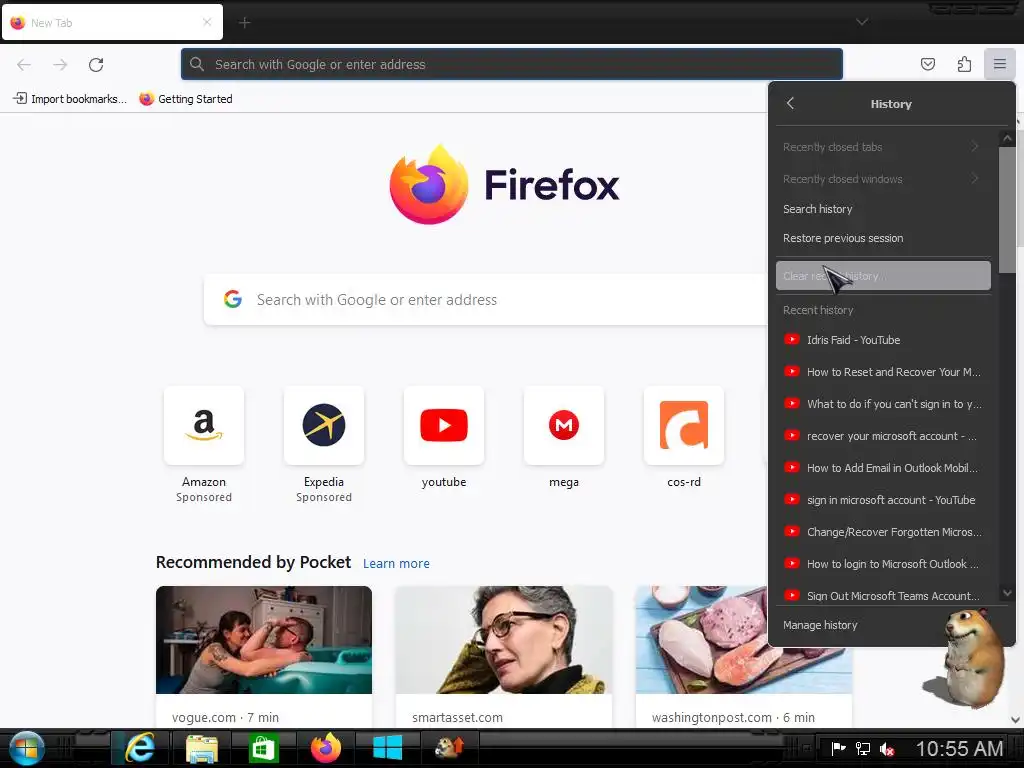Click the taskbar clock showing 10:55 AM
The width and height of the screenshot is (1024, 768).
tap(959, 749)
